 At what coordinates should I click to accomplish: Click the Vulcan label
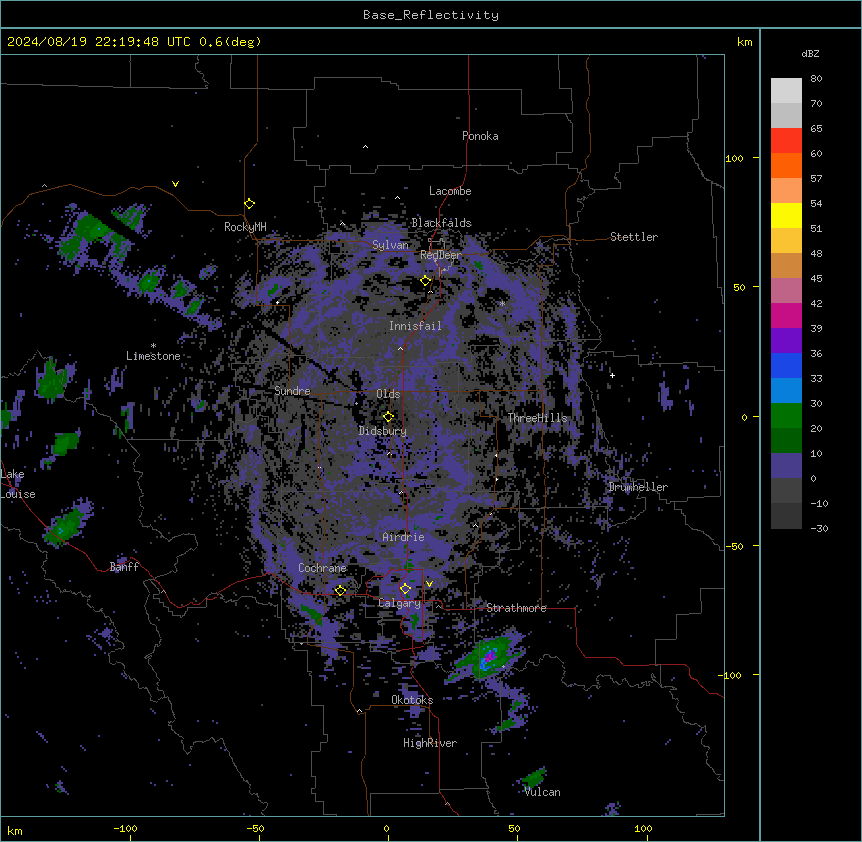[x=543, y=792]
